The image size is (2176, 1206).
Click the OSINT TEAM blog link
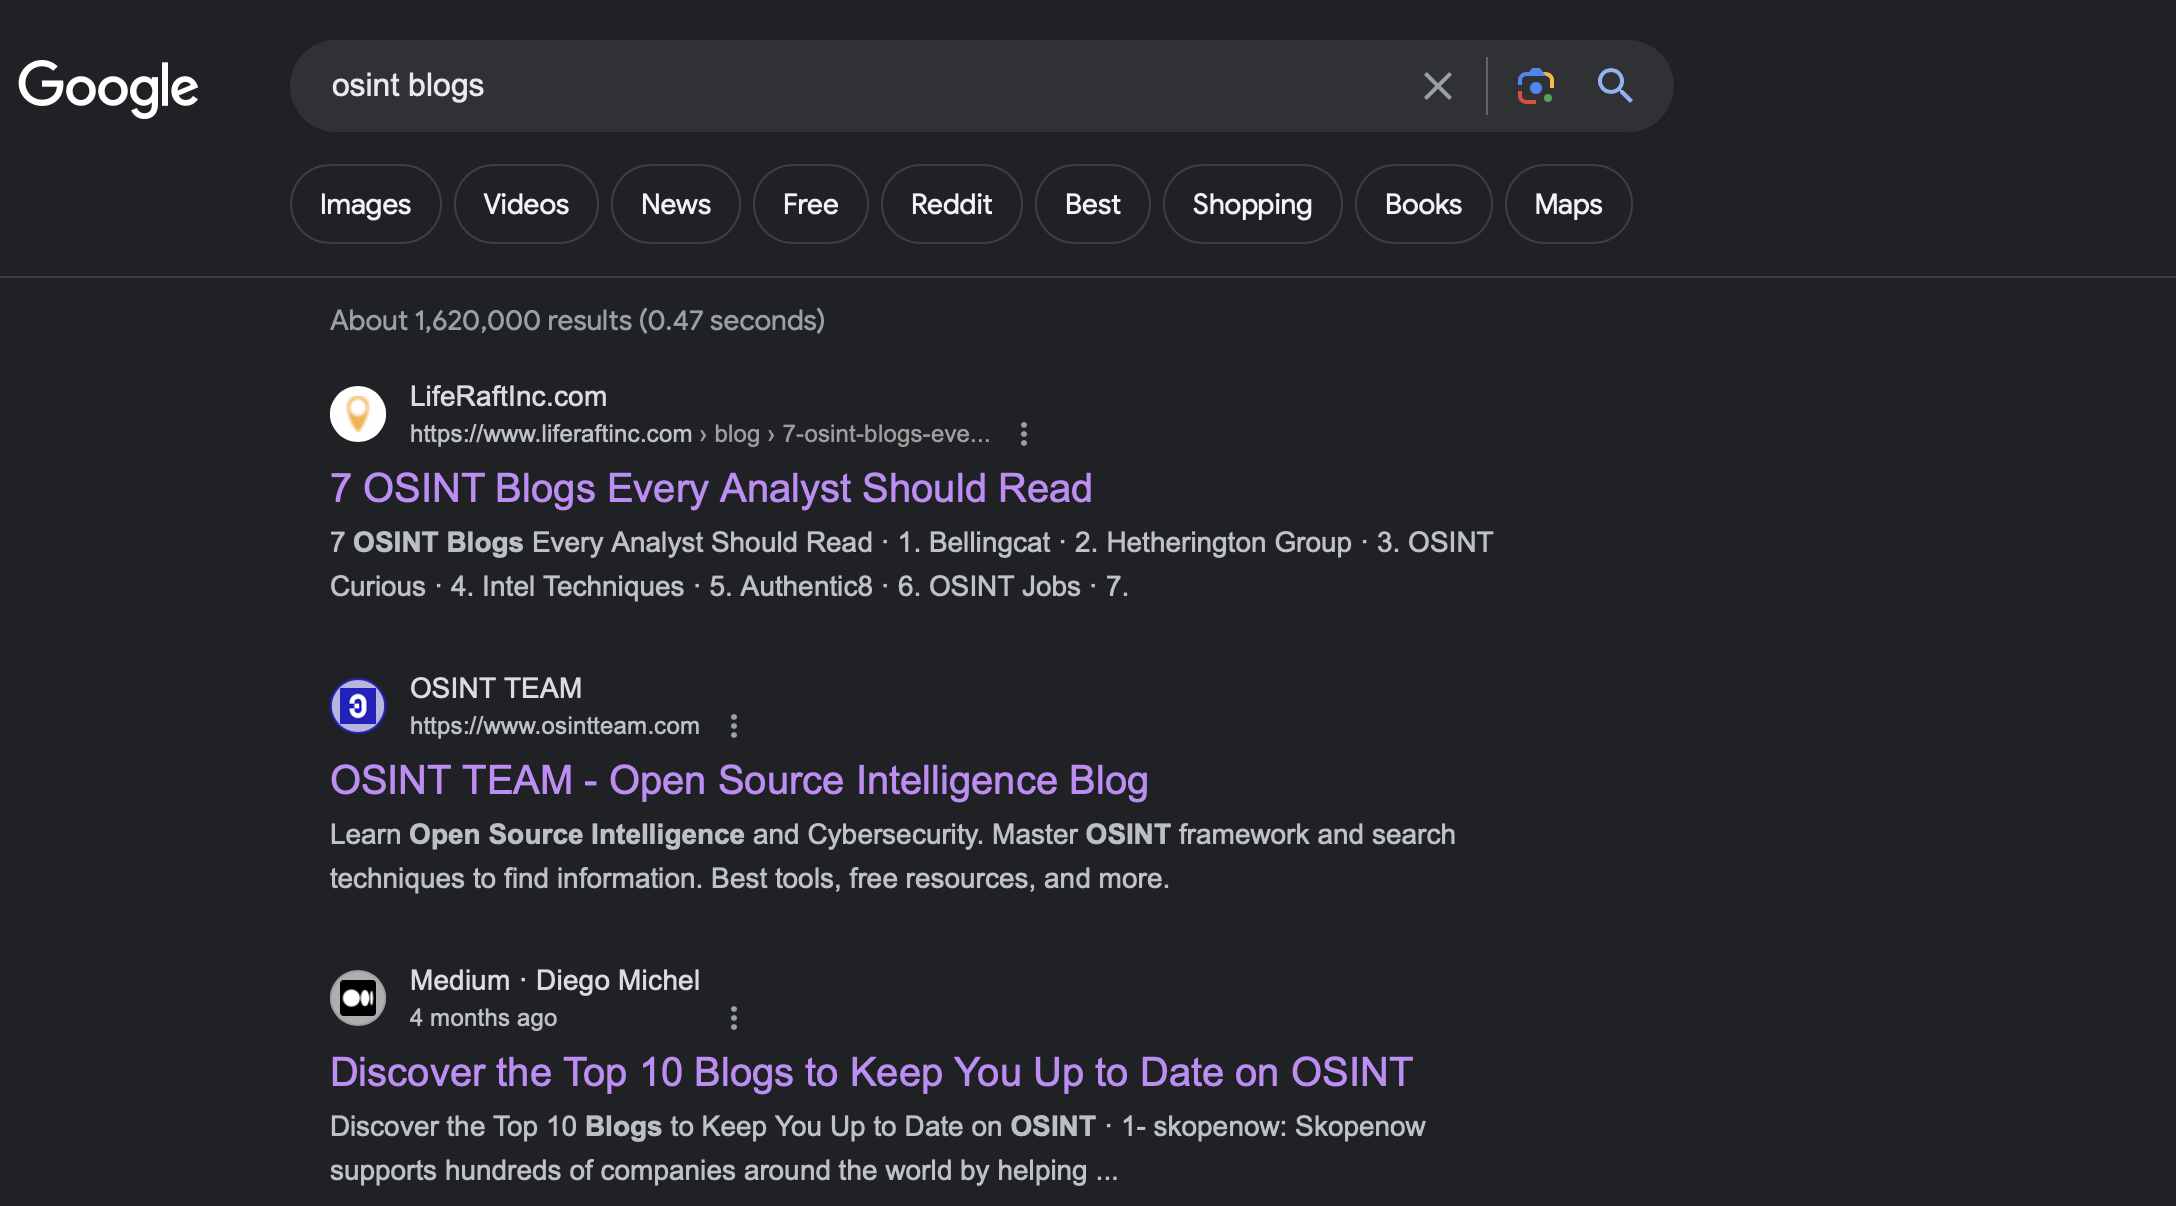[738, 780]
